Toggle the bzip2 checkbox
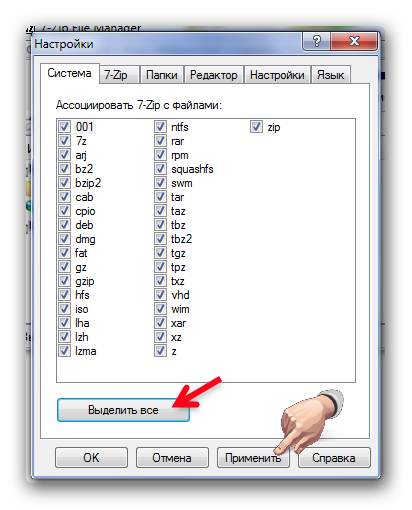This screenshot has height=510, width=412. tap(64, 183)
